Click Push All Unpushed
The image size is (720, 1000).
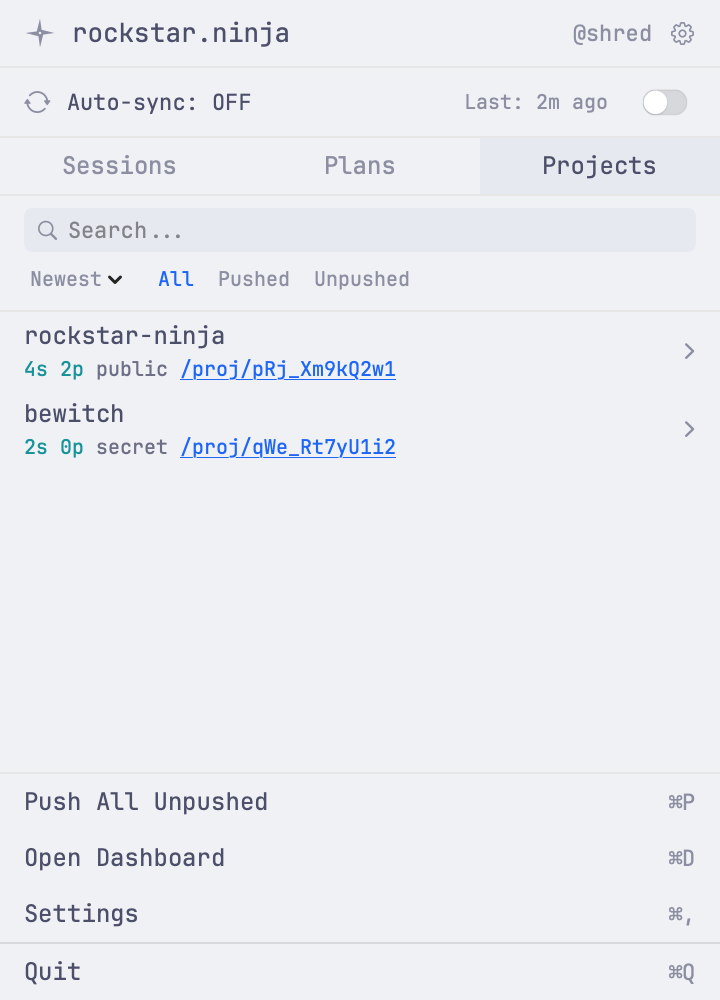[146, 801]
